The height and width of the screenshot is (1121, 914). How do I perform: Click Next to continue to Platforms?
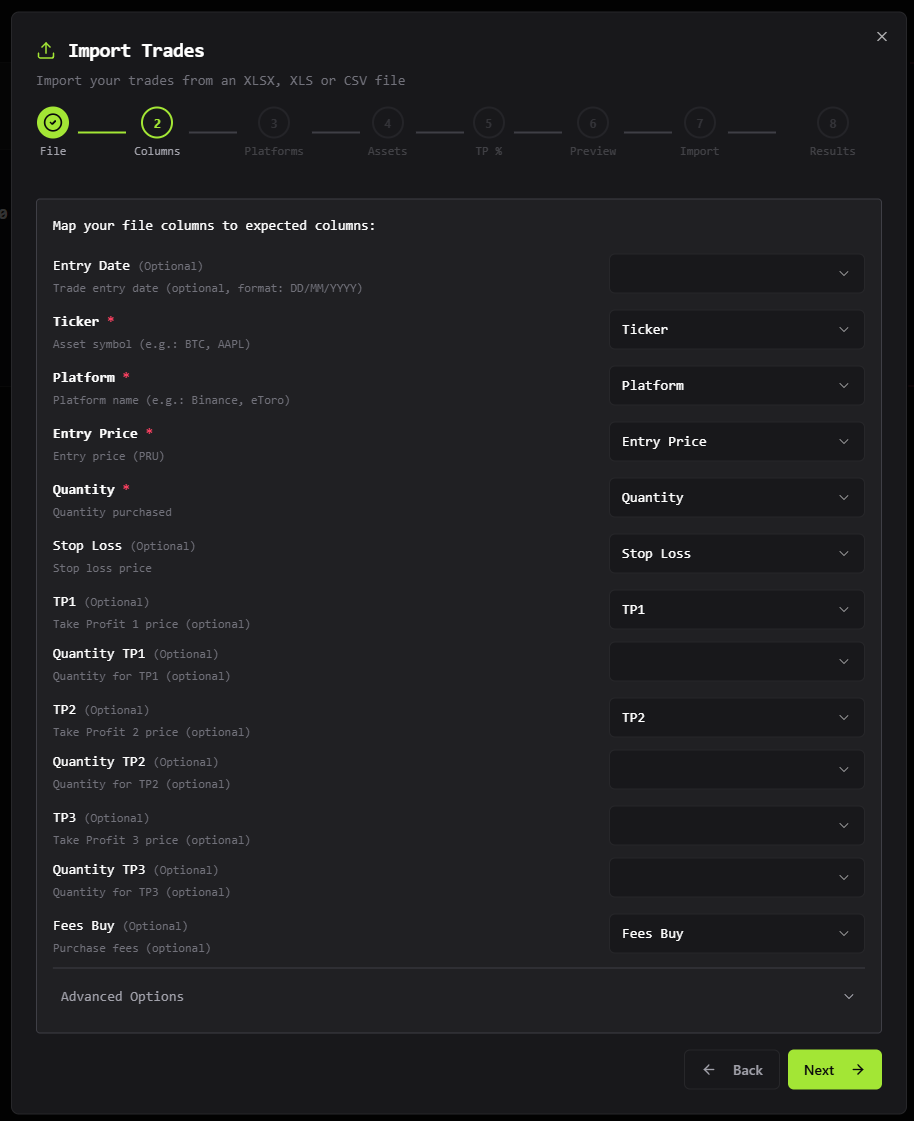pyautogui.click(x=834, y=1070)
